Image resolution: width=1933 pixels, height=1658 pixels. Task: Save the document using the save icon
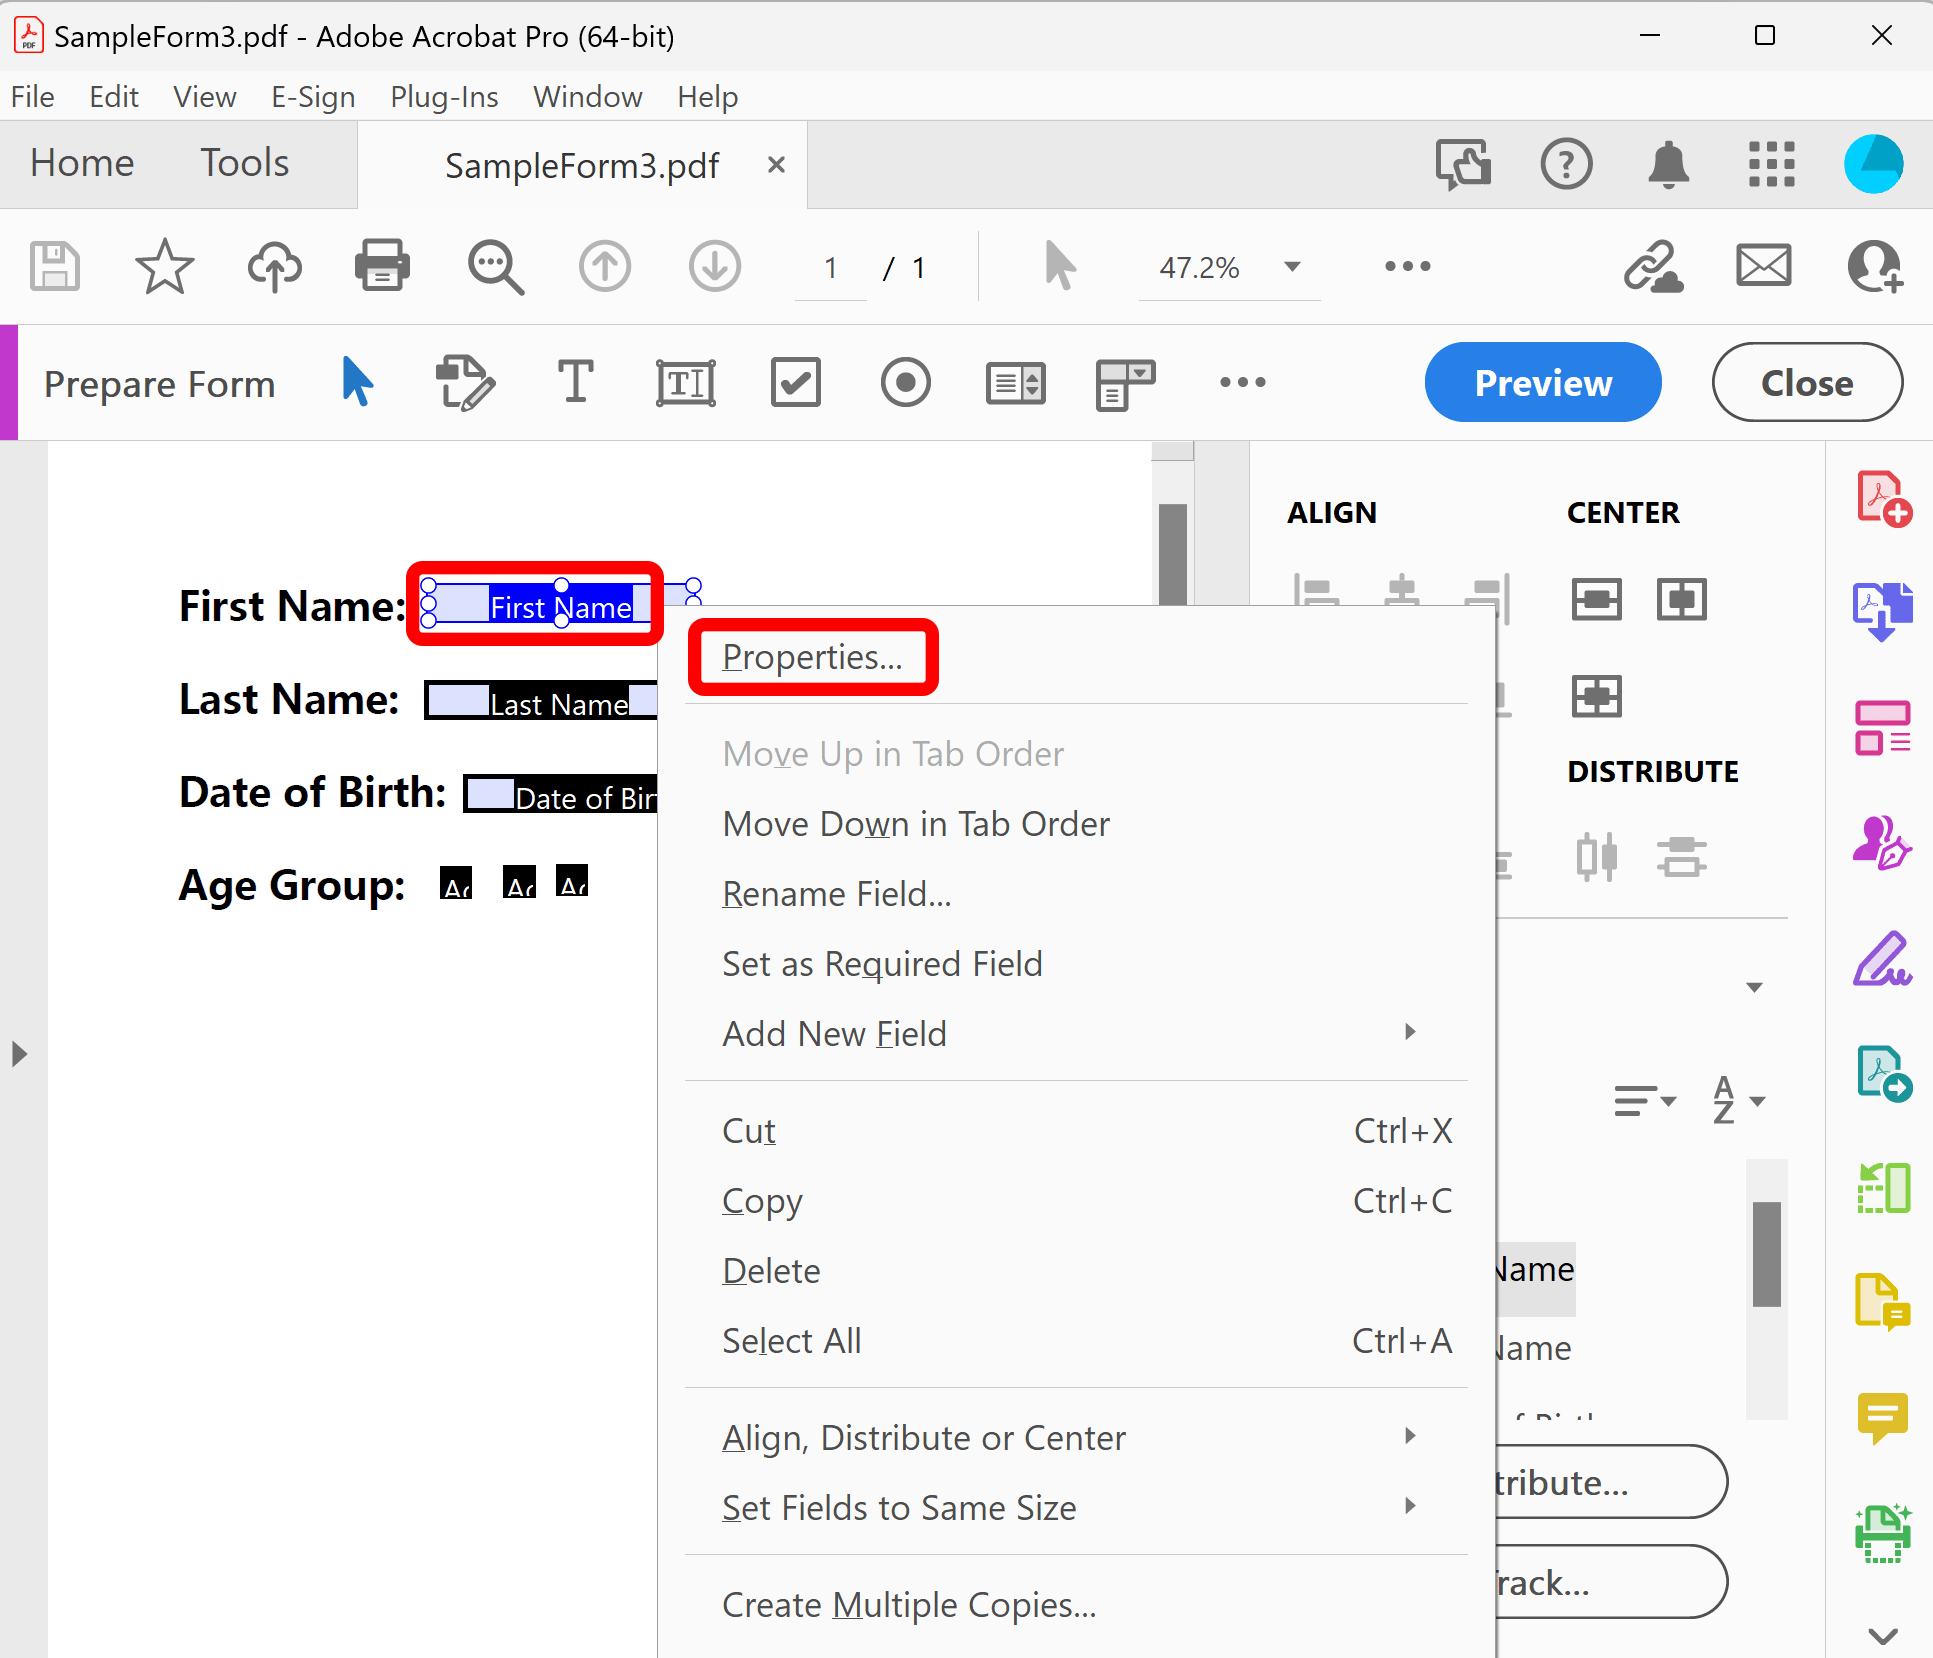point(54,267)
